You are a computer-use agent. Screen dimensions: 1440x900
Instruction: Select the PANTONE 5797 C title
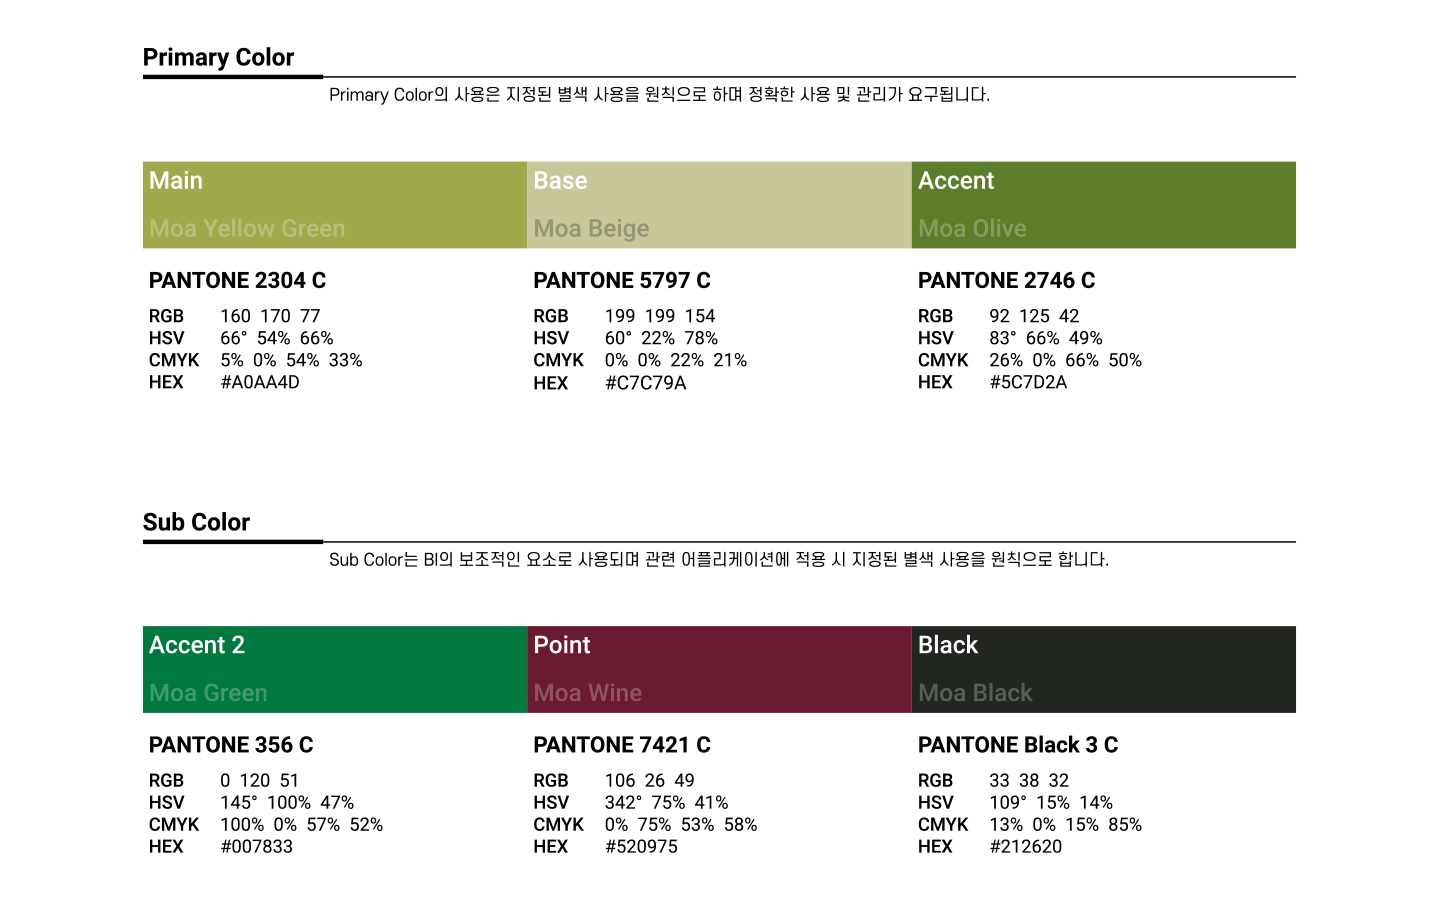[621, 281]
